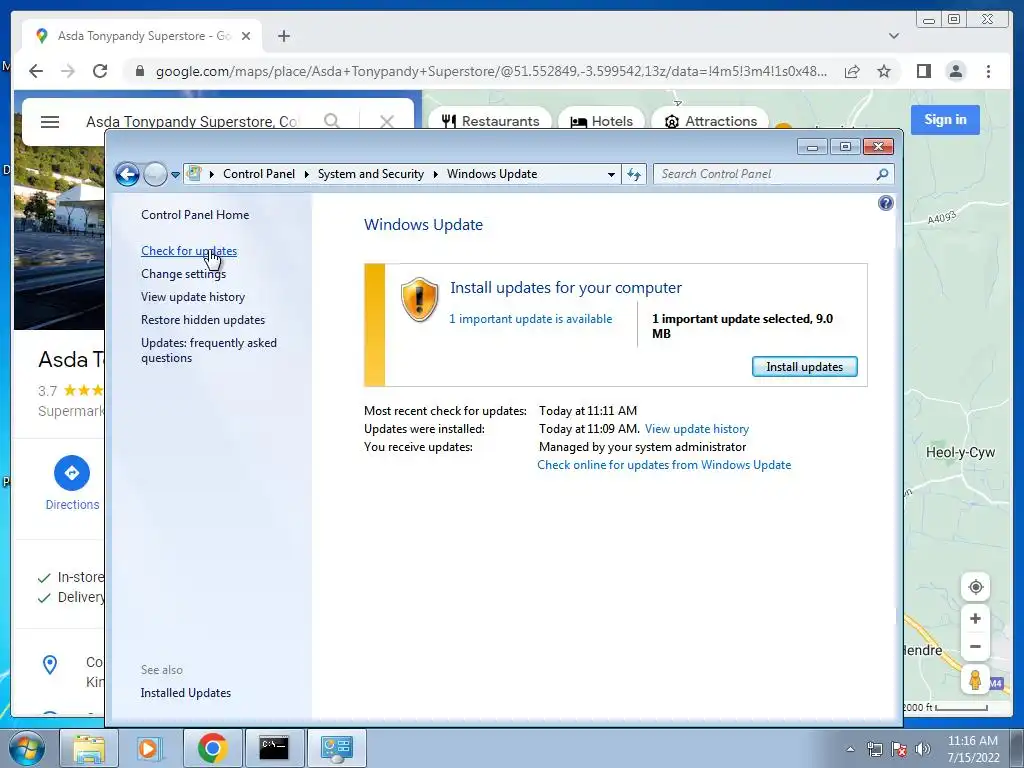Click System and Security breadcrumb
Screen dimensions: 1024x768
pos(370,174)
